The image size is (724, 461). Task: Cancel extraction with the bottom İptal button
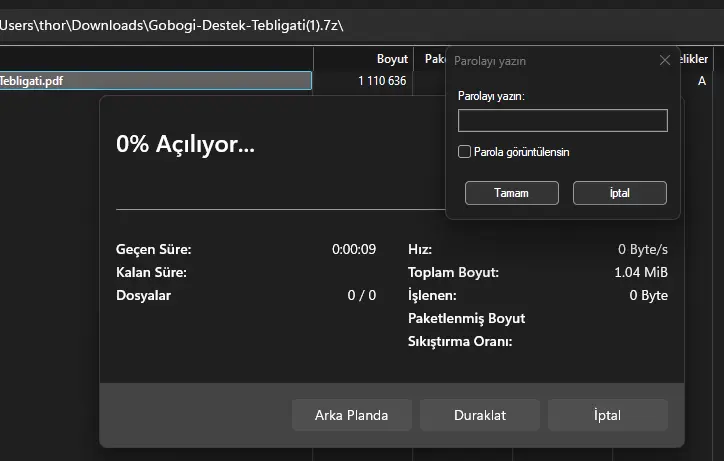pos(607,415)
